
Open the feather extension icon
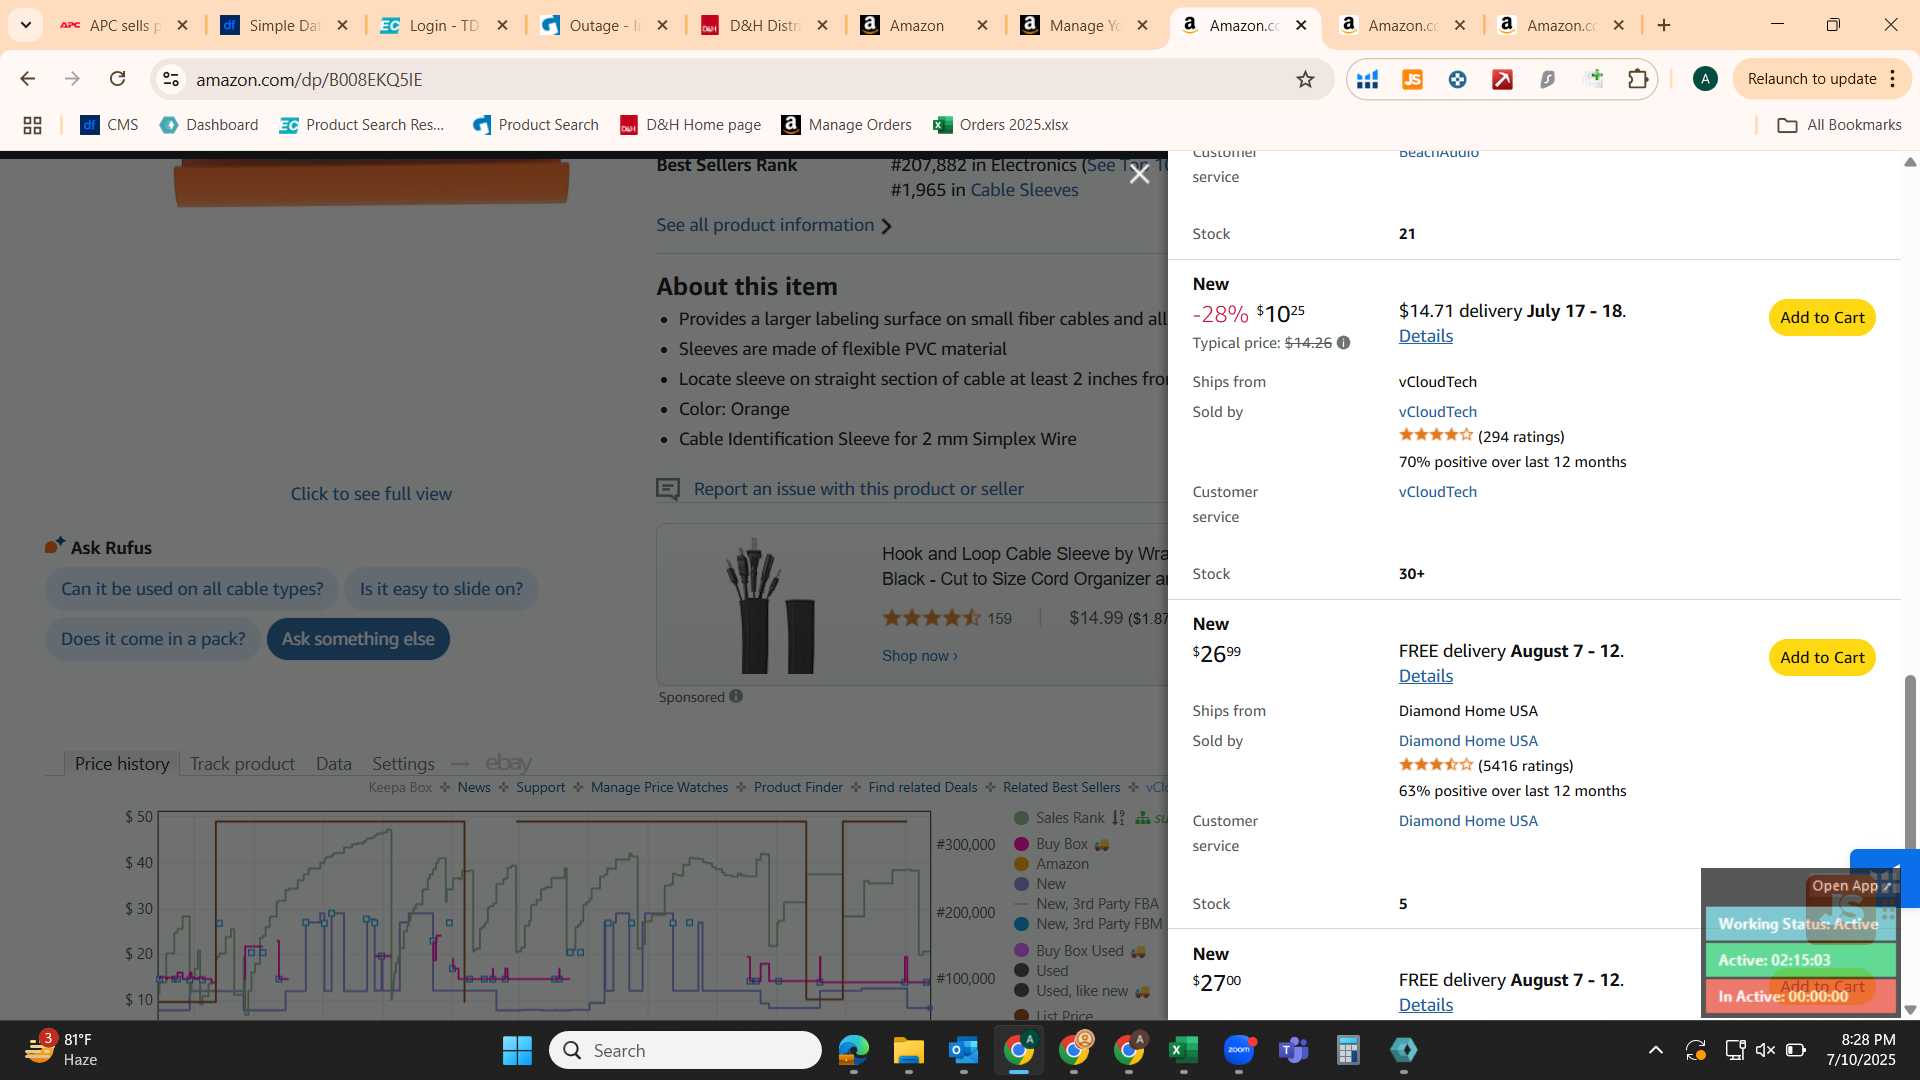1547,79
